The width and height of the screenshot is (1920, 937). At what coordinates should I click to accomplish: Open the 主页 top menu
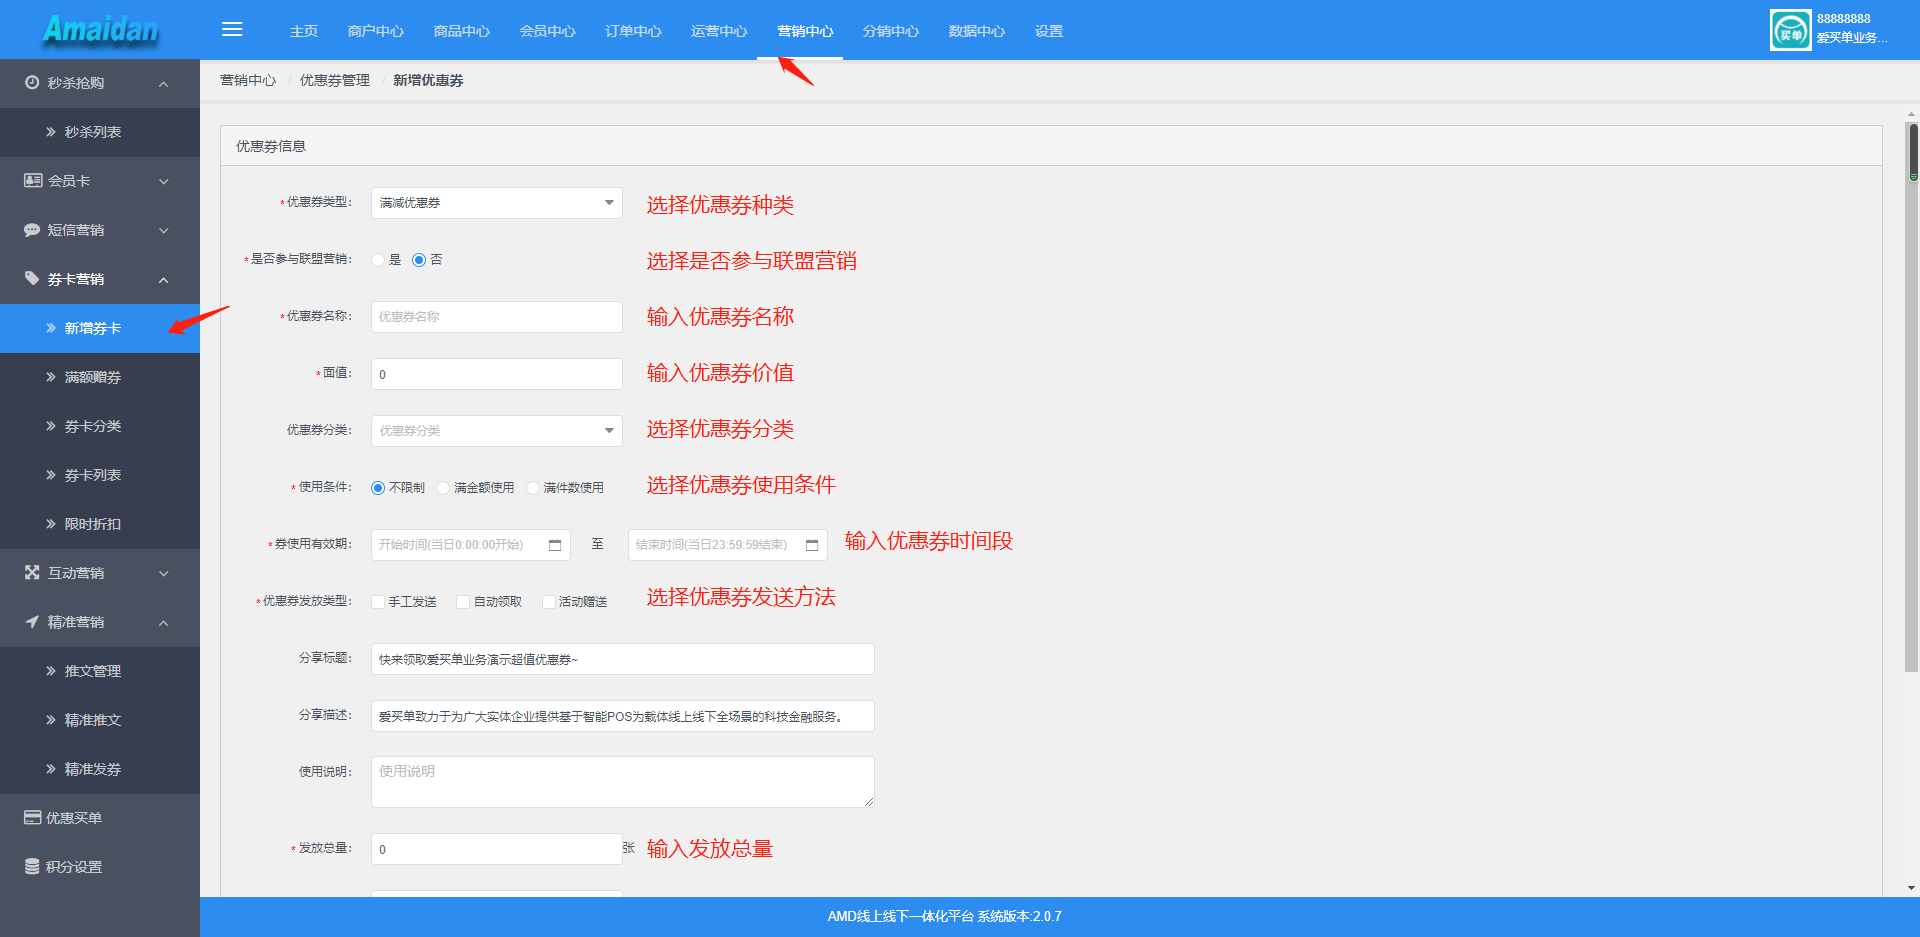304,31
